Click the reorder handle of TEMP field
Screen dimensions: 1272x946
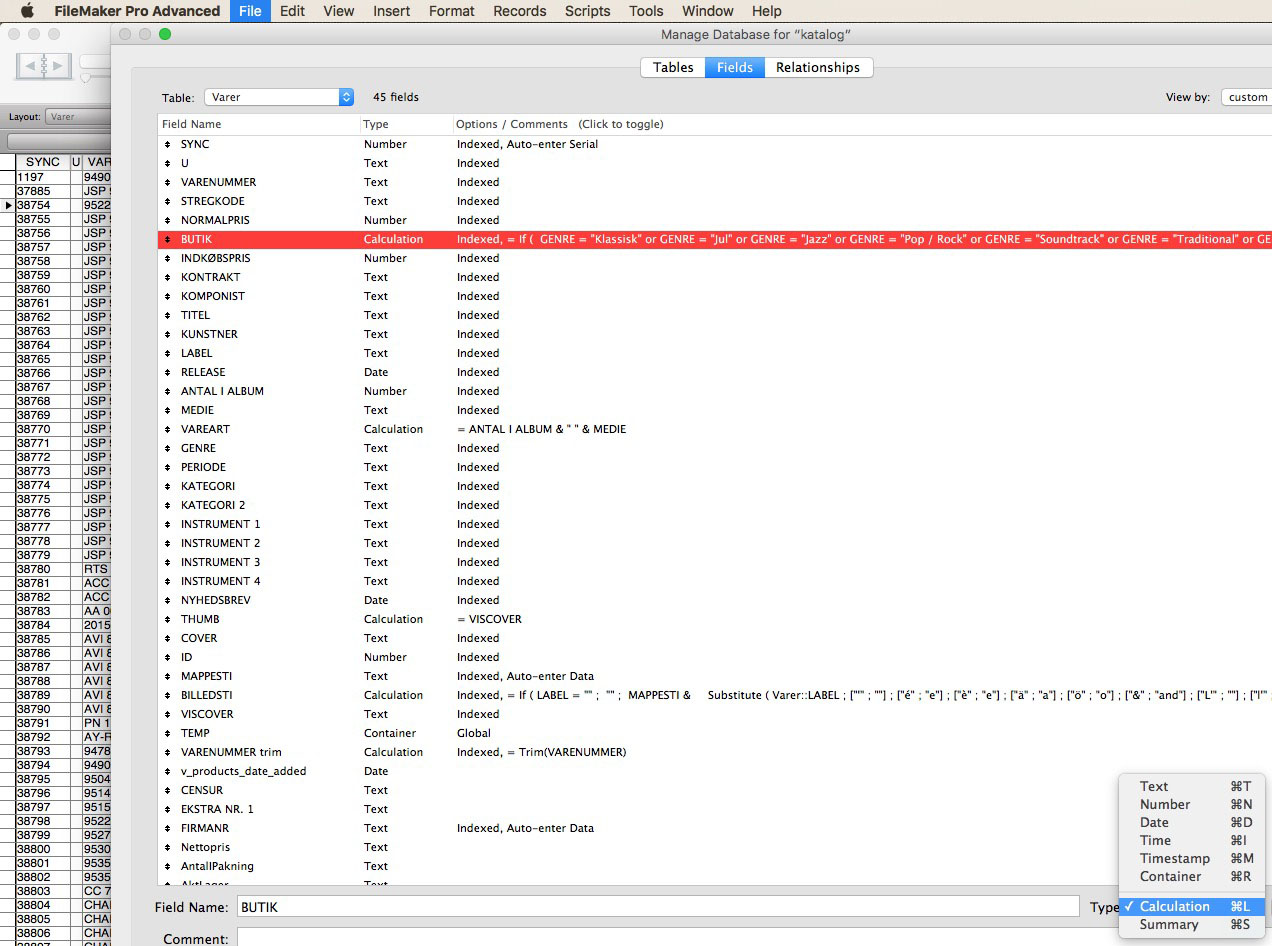168,733
